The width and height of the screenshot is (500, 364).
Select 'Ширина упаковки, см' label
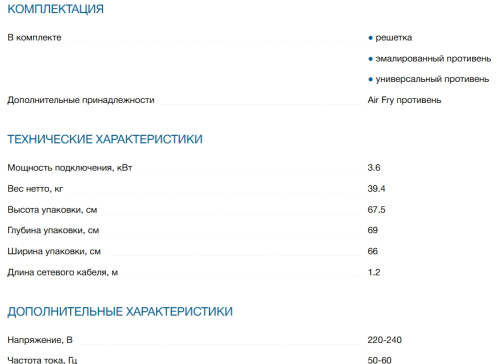coord(54,251)
